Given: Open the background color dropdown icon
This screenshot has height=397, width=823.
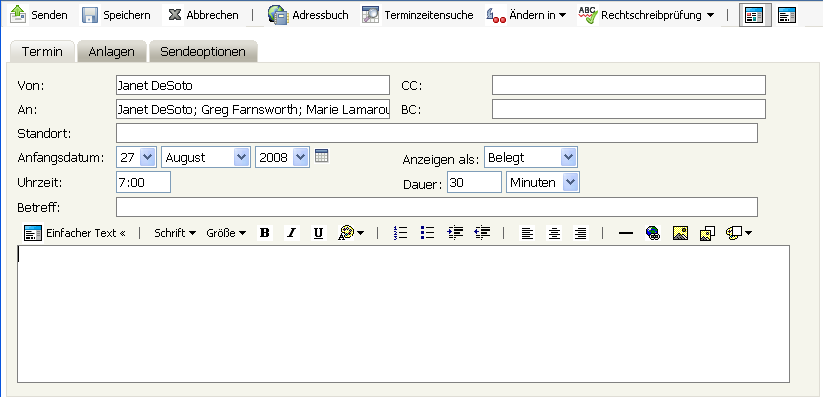Looking at the screenshot, I should pos(738,233).
